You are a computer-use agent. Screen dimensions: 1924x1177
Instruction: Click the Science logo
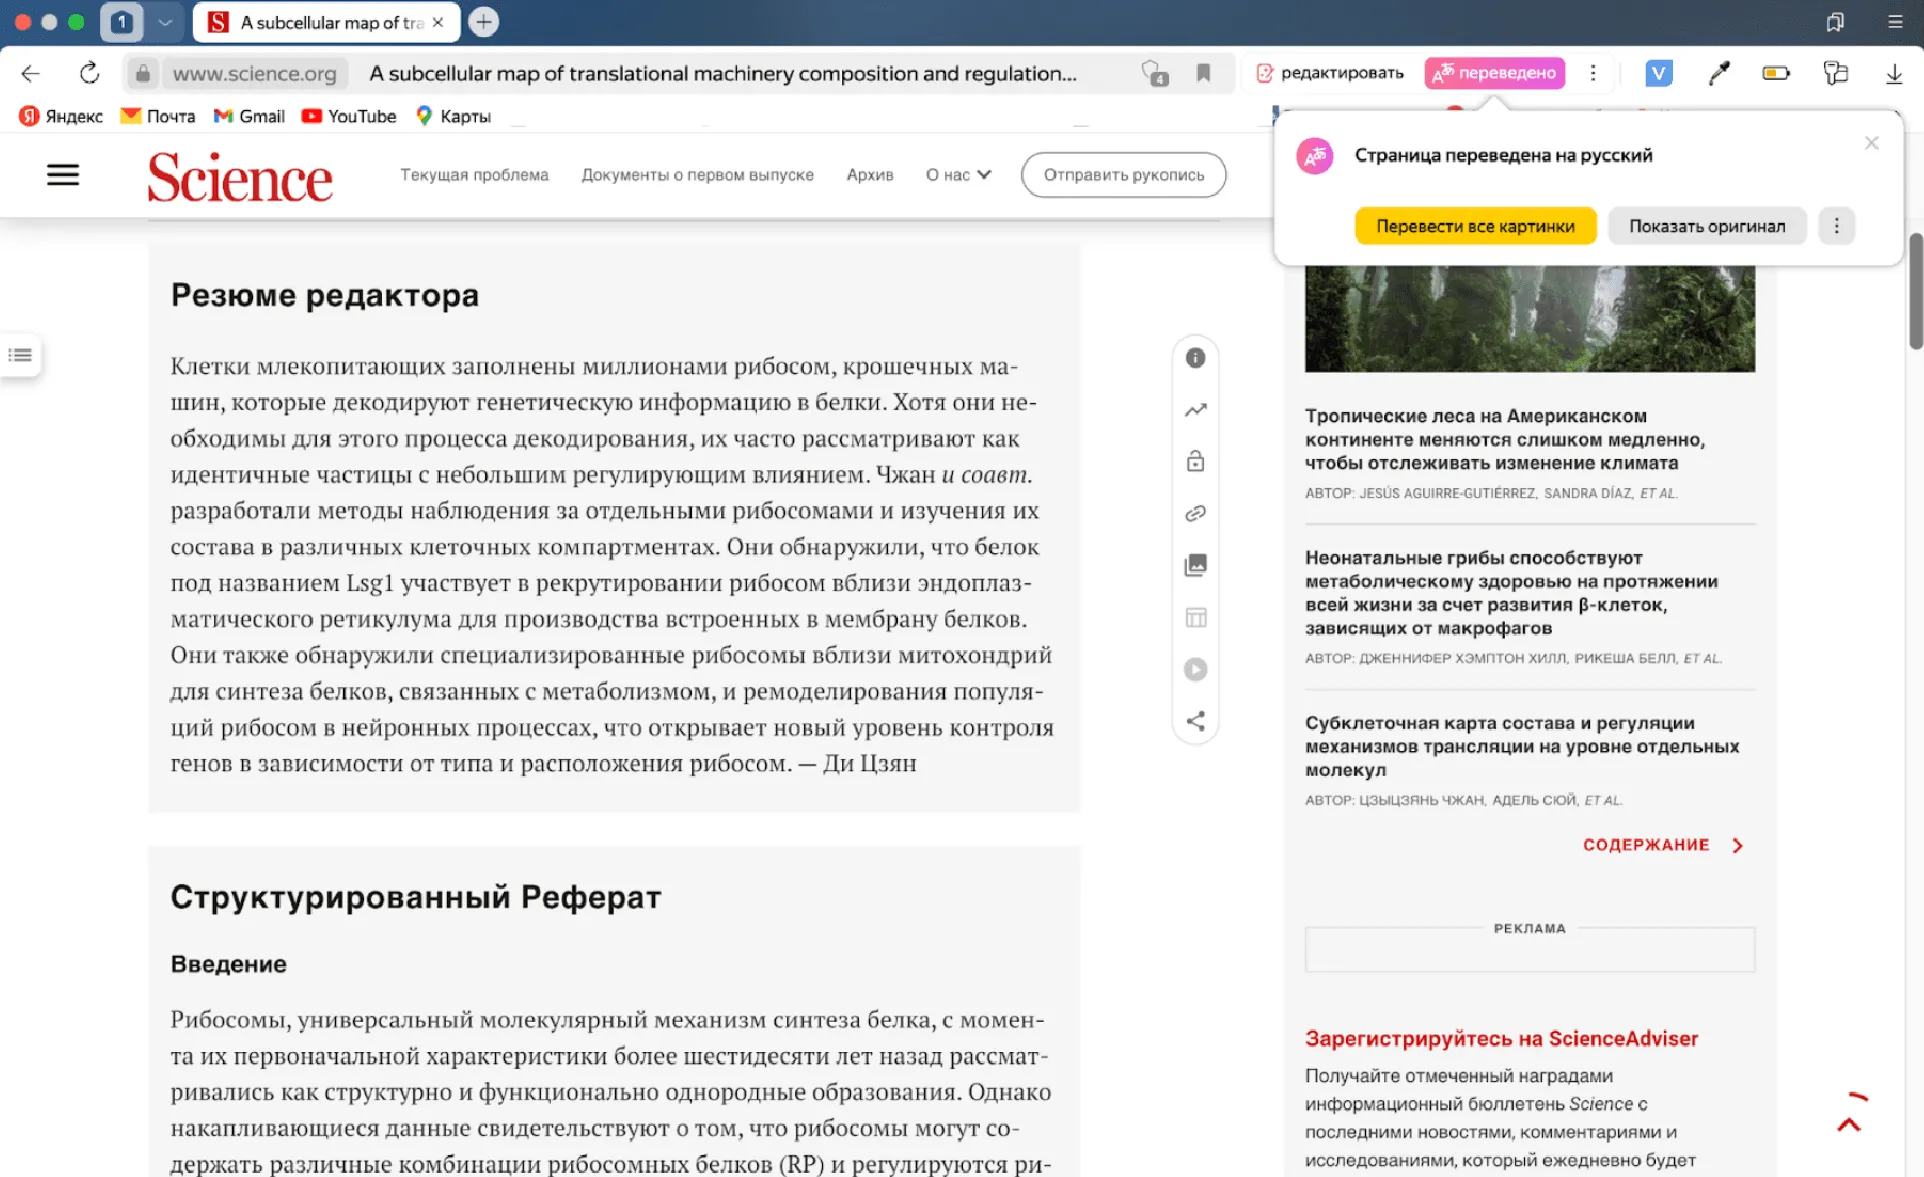click(240, 177)
